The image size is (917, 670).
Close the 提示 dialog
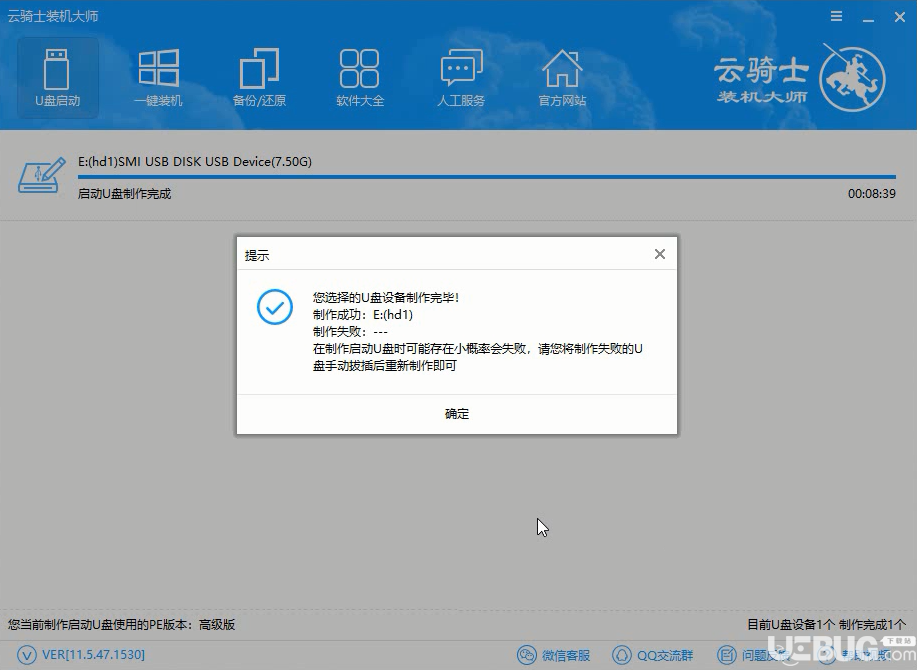coord(660,254)
